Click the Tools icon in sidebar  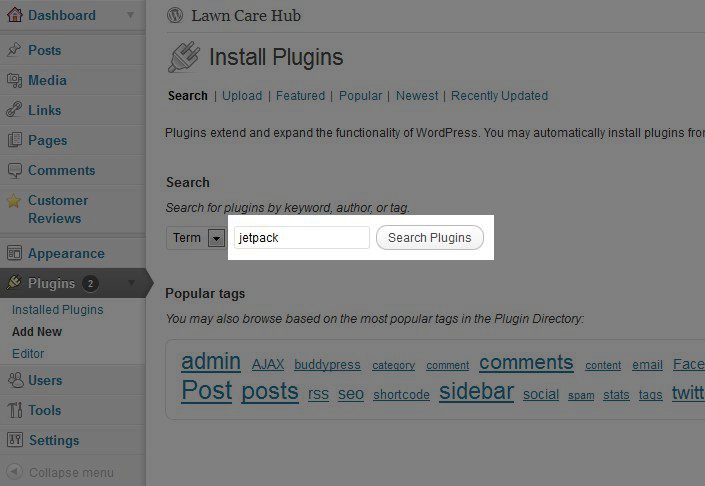pos(14,410)
